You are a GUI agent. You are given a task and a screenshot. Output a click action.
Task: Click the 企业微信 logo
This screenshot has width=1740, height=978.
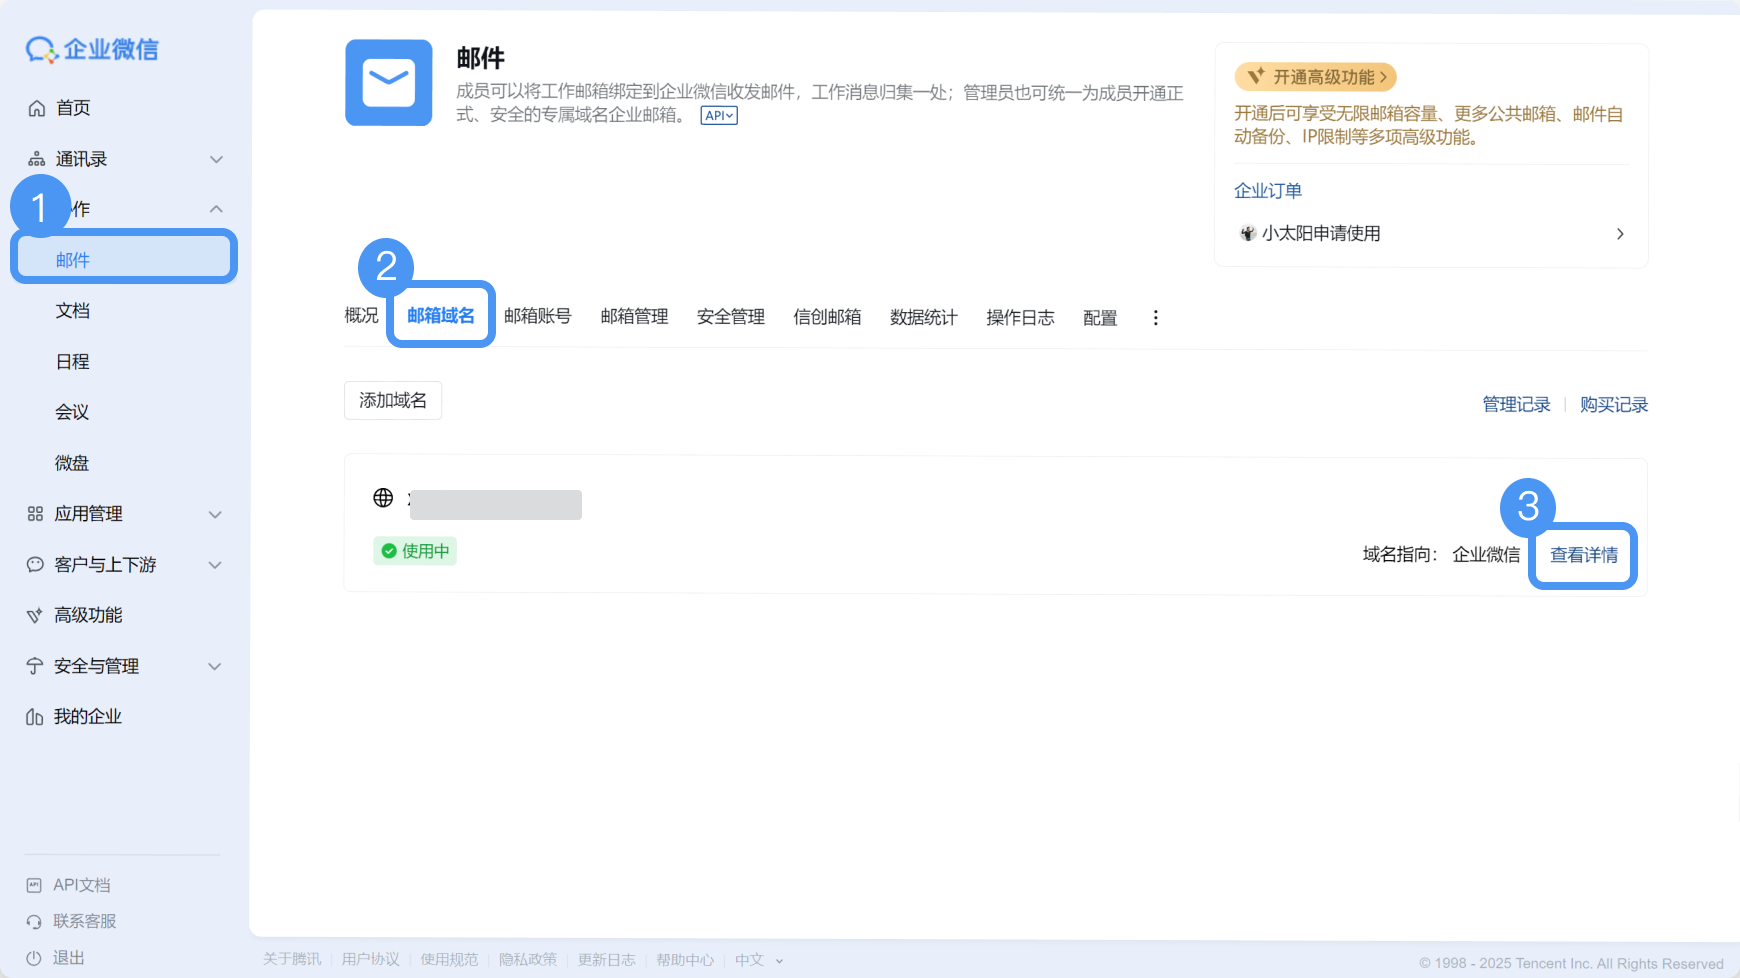tap(91, 49)
